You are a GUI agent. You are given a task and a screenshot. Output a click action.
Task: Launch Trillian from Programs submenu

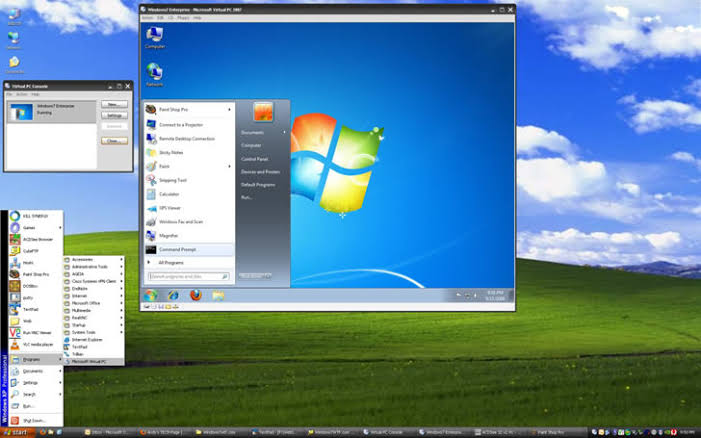tap(93, 354)
